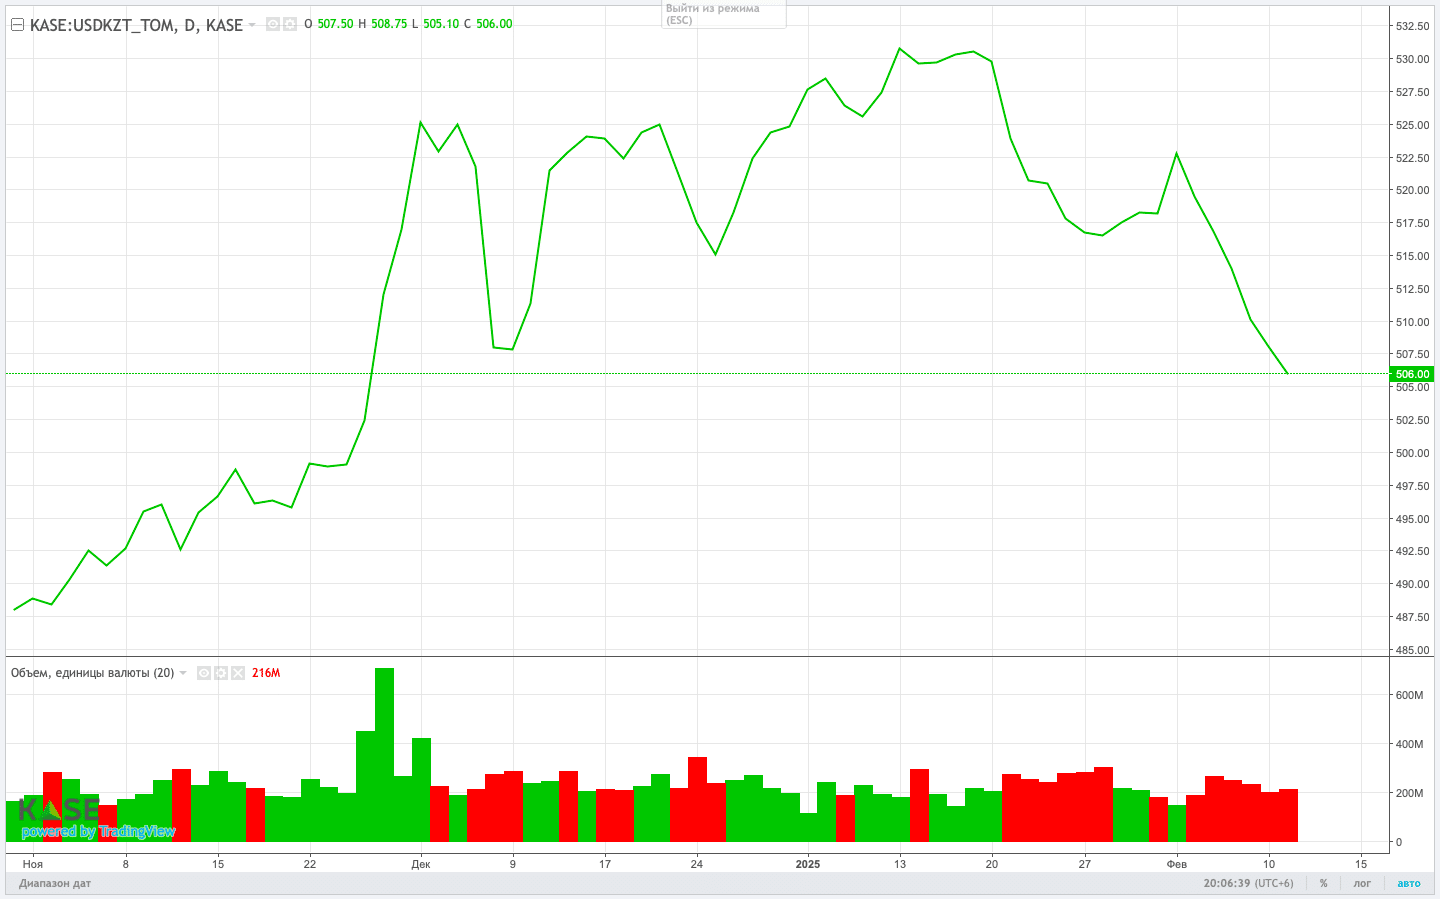Toggle the % percent scale
The height and width of the screenshot is (899, 1440).
point(1323,883)
